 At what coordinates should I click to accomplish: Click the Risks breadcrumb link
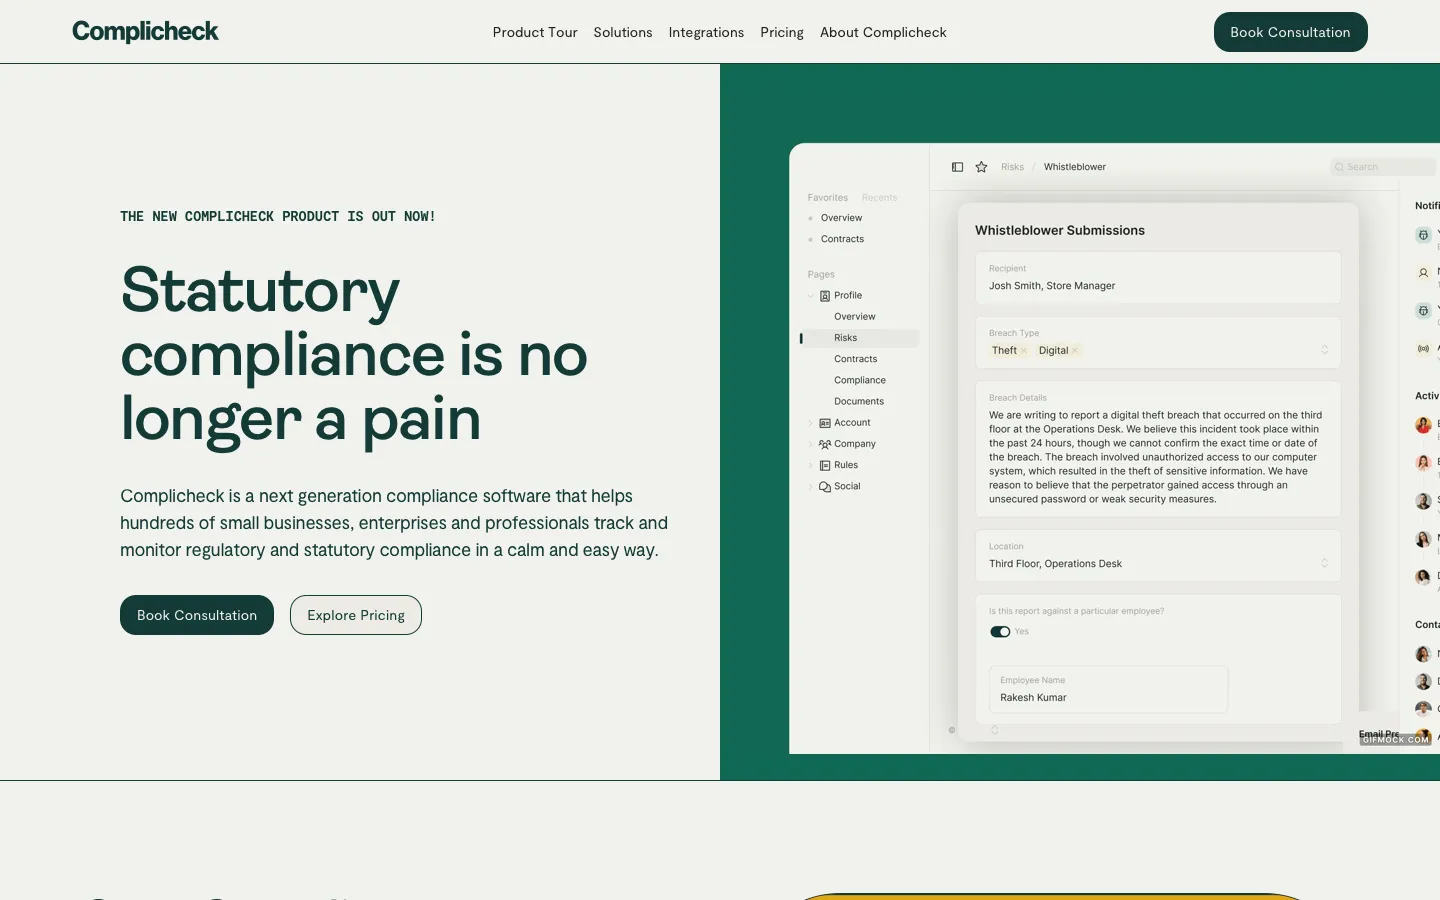pos(1013,167)
